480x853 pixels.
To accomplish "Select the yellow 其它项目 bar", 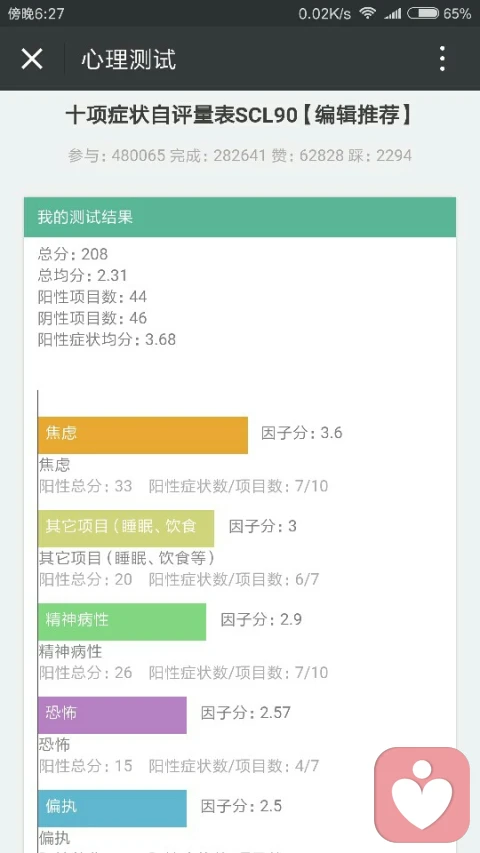I will 126,528.
